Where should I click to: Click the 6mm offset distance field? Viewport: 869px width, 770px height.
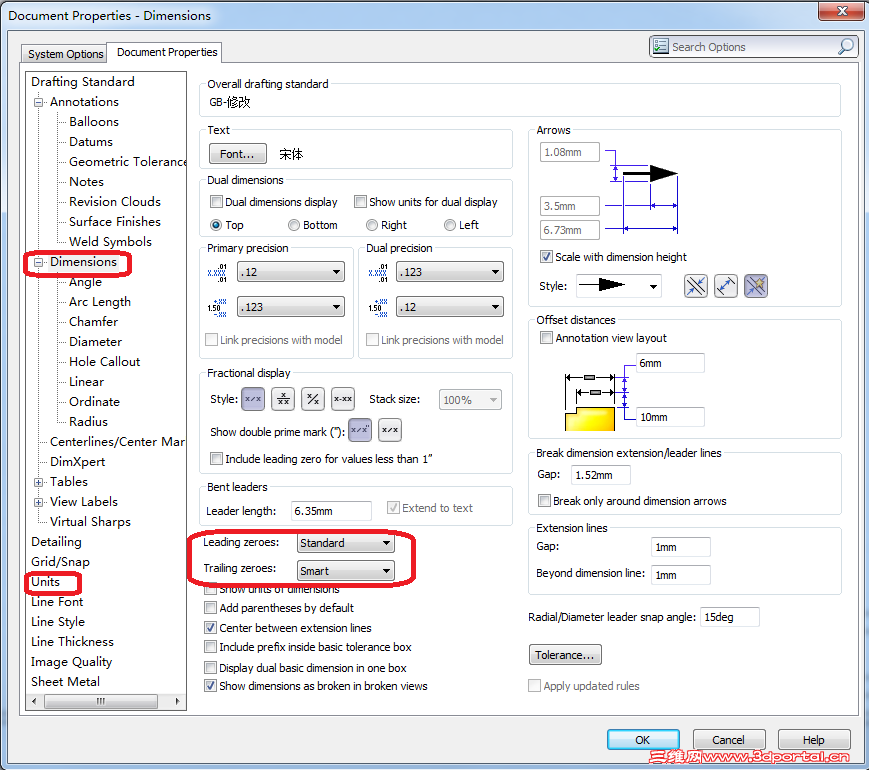(670, 363)
